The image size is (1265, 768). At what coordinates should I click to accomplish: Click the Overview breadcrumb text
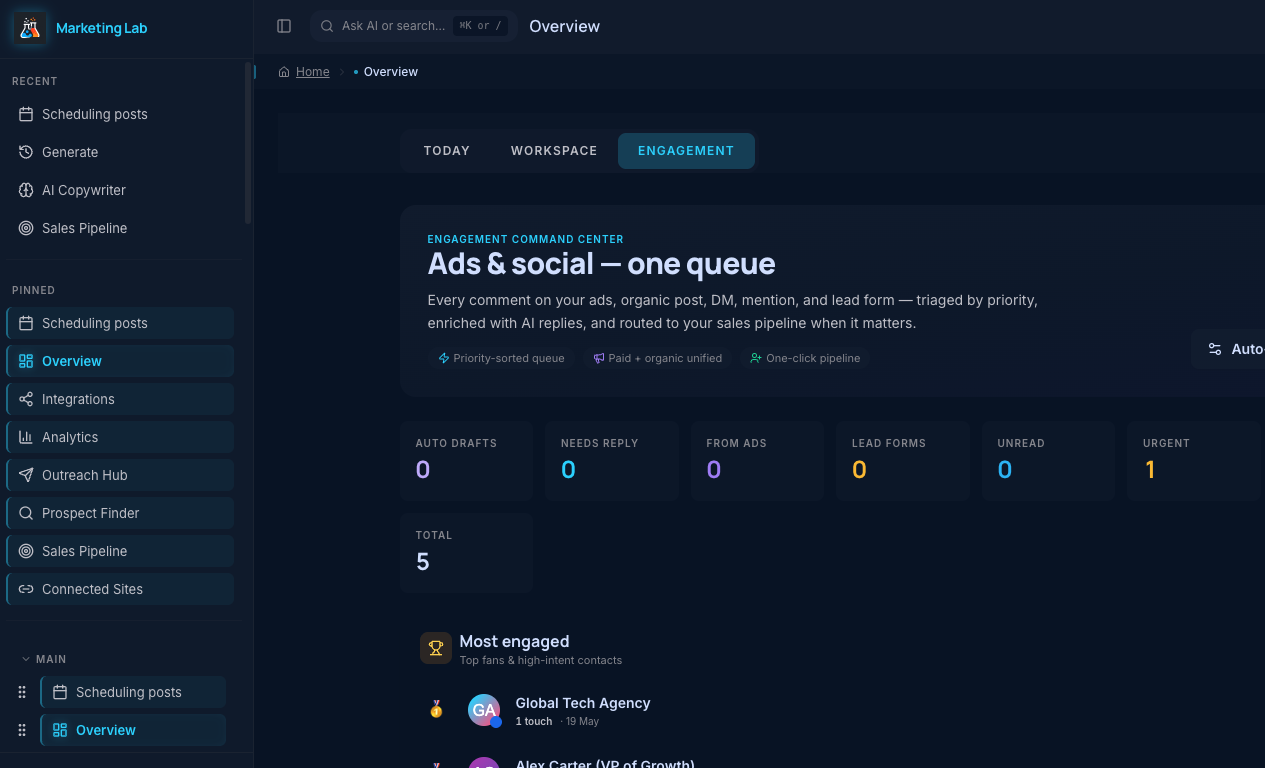[x=391, y=72]
